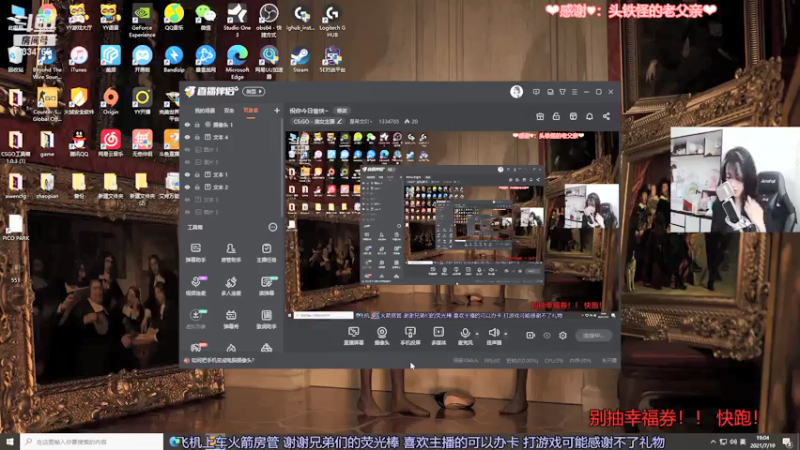Hide the 文本 1 layer via its eye
The image size is (800, 450).
187,174
